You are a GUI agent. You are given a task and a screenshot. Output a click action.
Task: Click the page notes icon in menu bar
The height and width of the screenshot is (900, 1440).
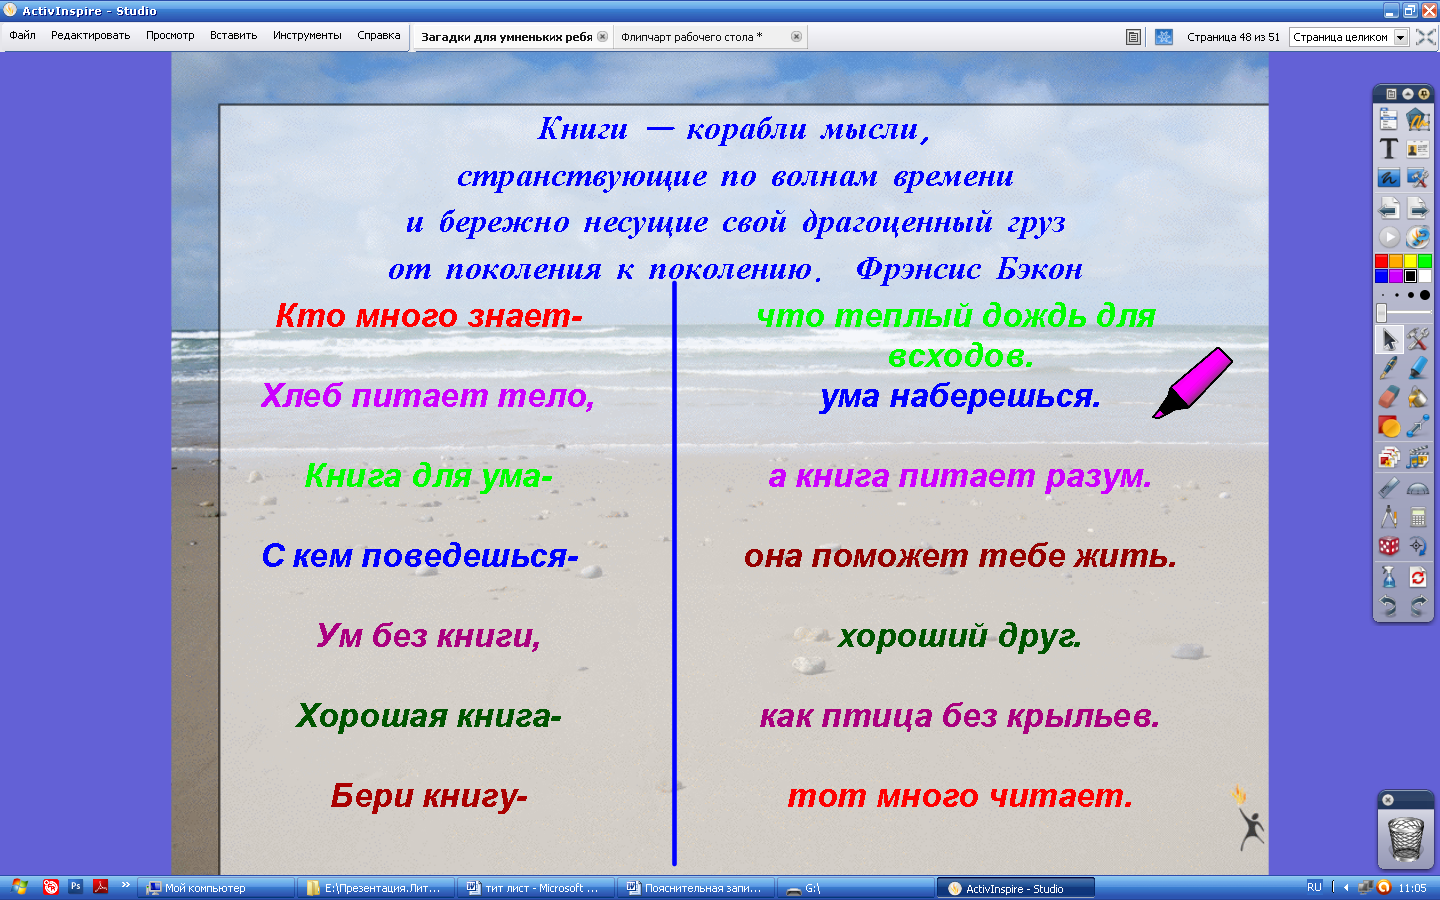click(1133, 37)
